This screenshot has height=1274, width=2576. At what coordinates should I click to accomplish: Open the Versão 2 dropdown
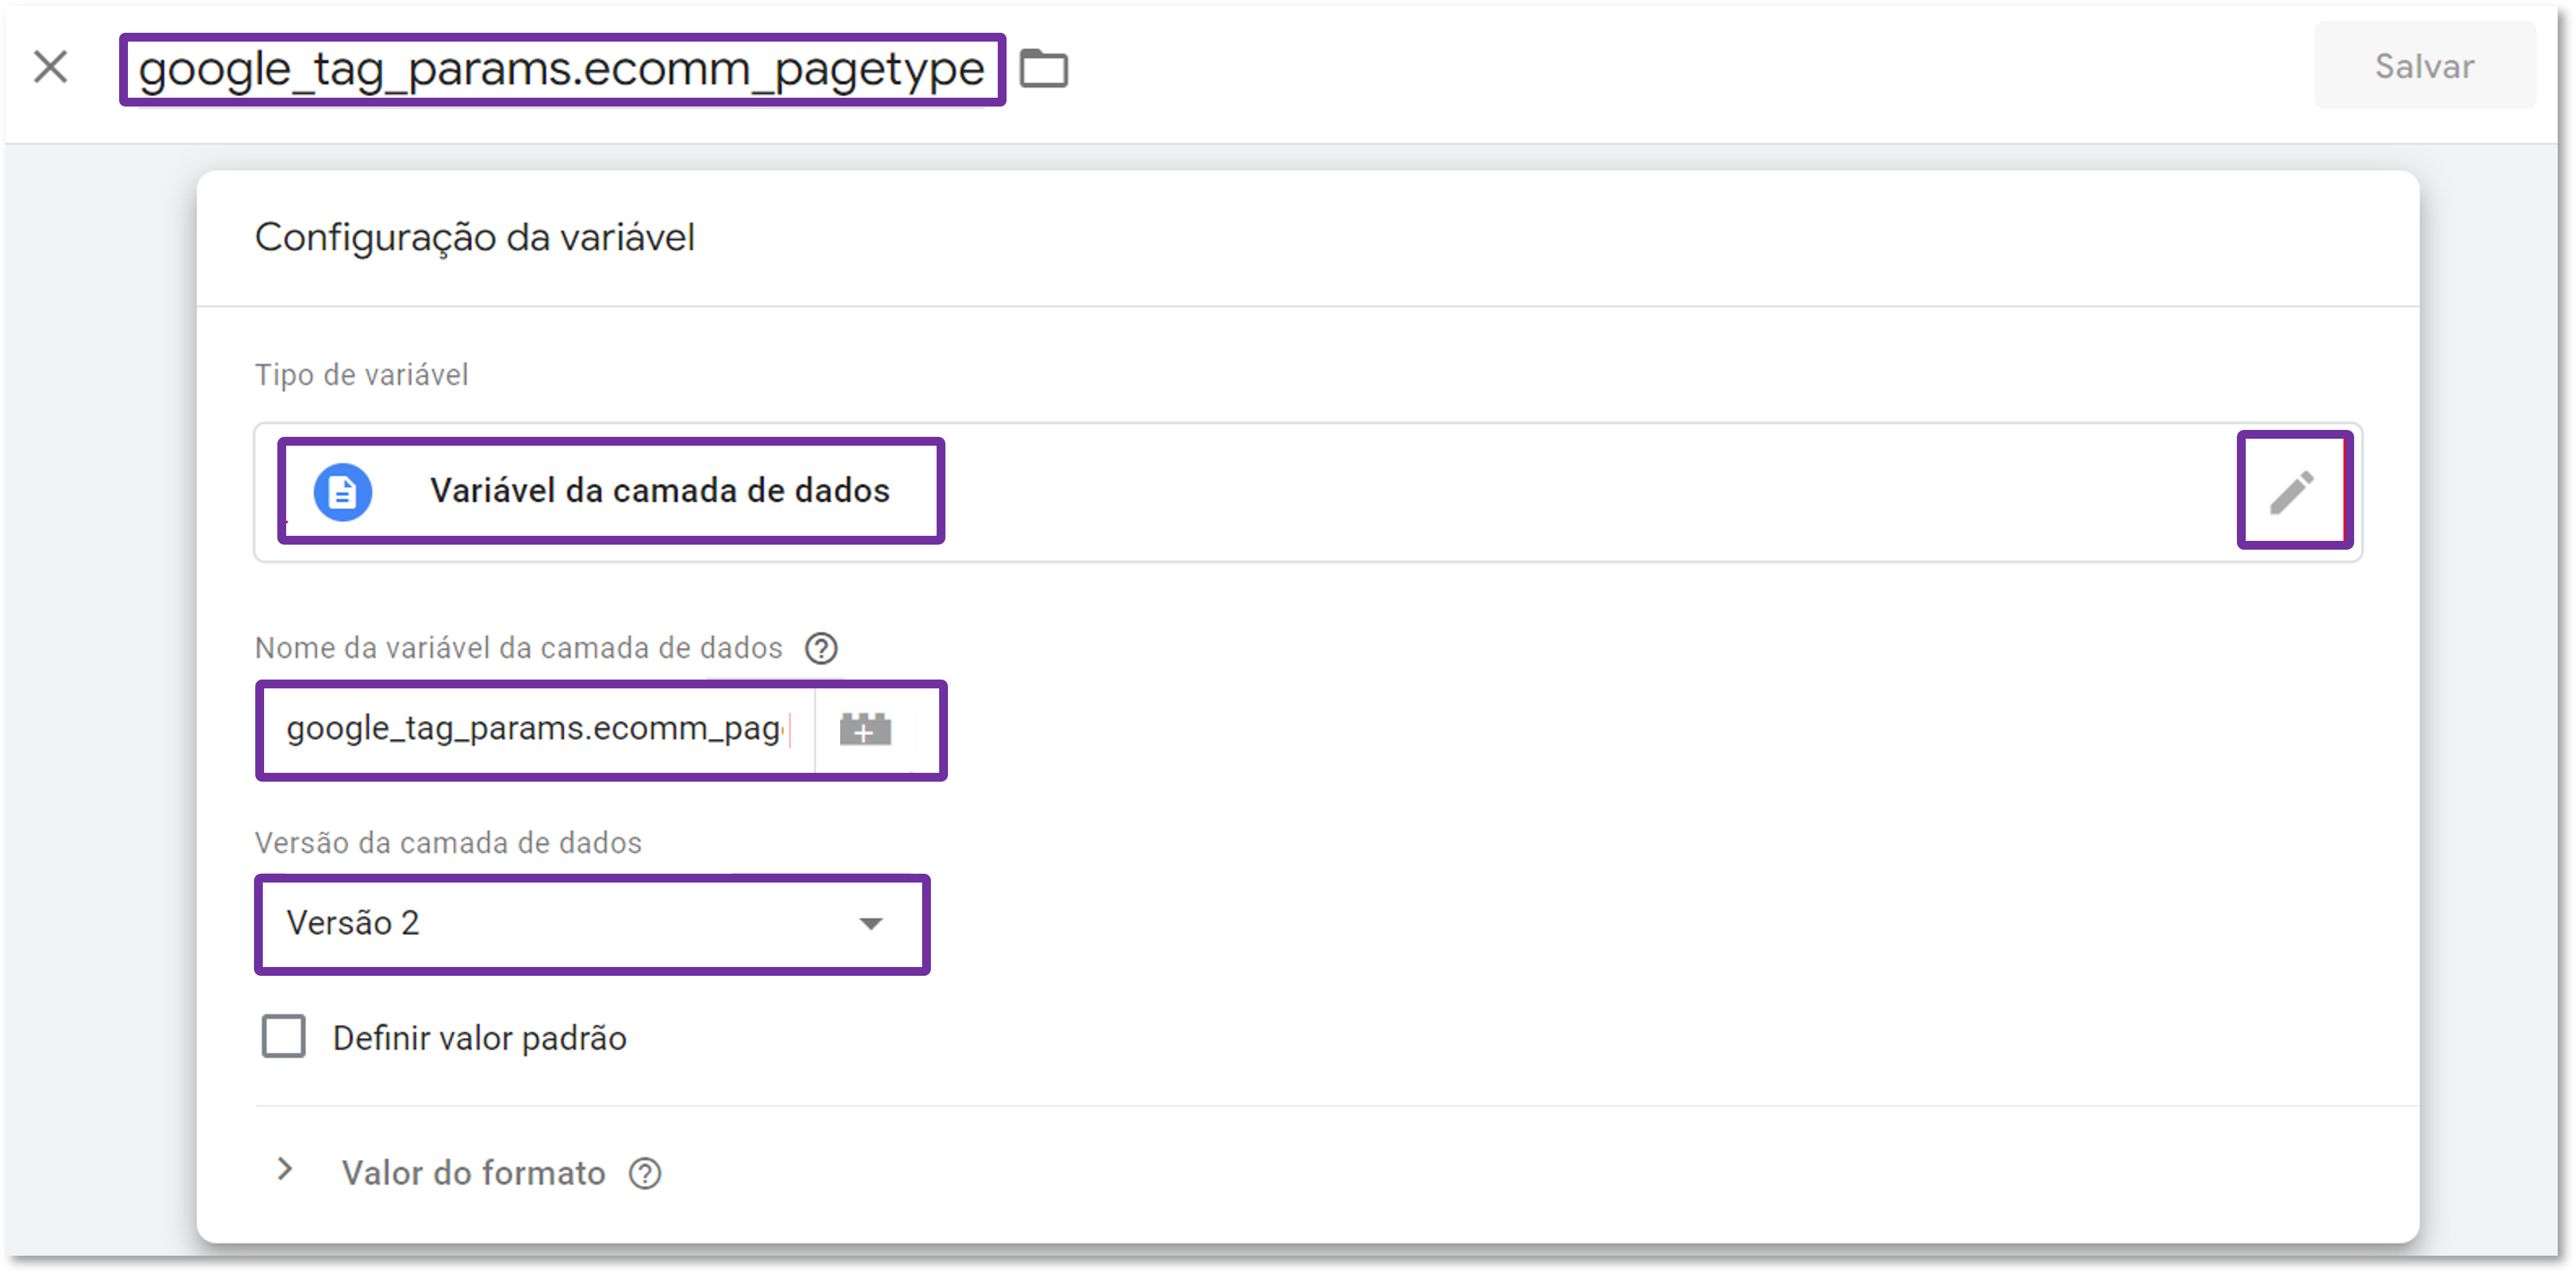[x=592, y=923]
